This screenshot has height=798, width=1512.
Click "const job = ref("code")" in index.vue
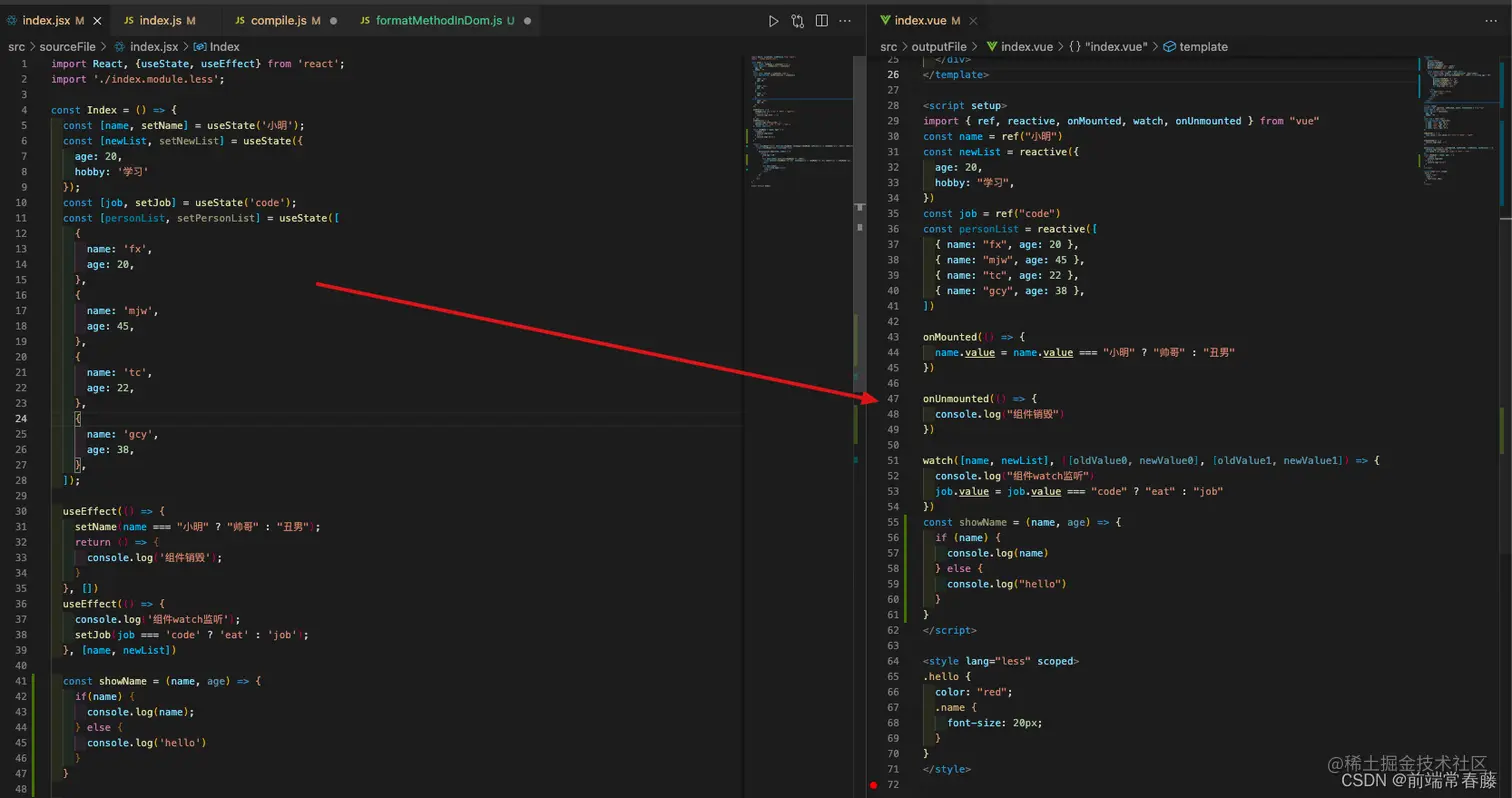[992, 213]
